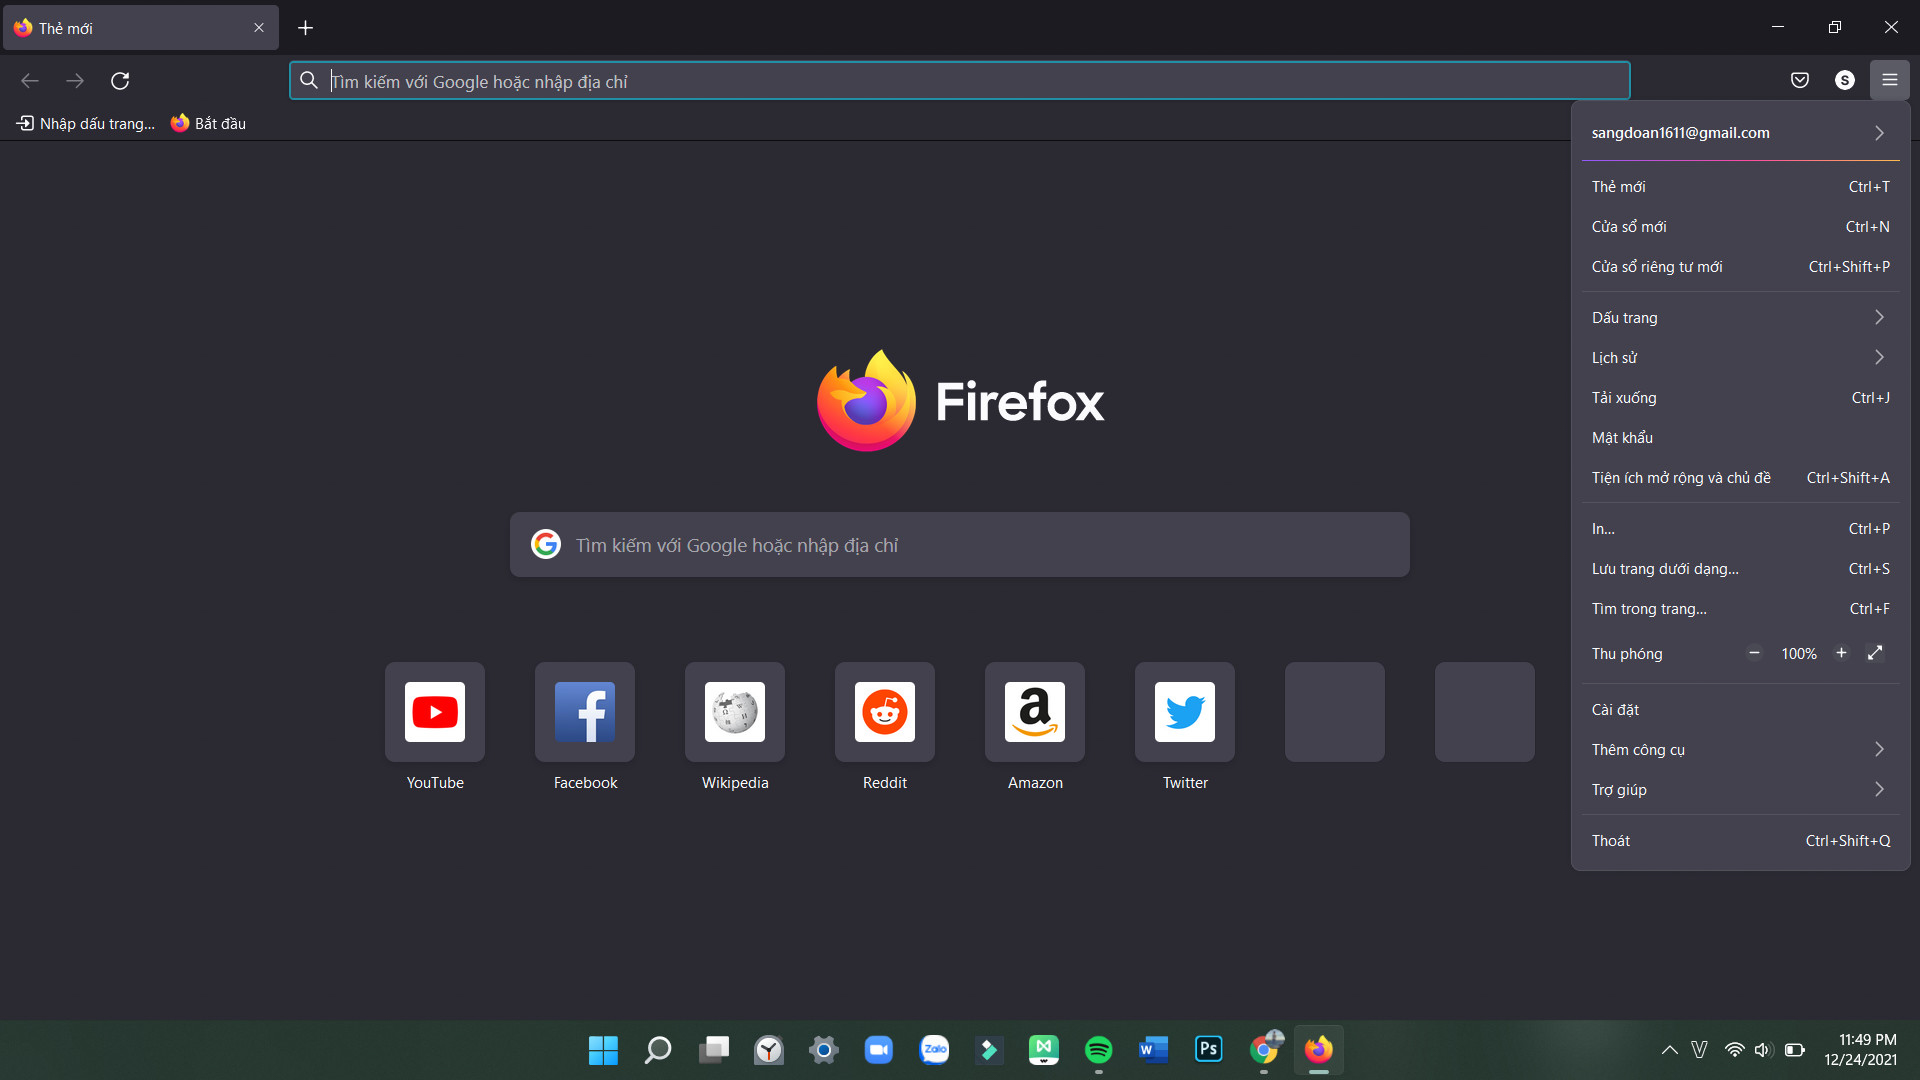Viewport: 1920px width, 1080px height.
Task: Open battery status tray icon
Action: click(x=1795, y=1050)
